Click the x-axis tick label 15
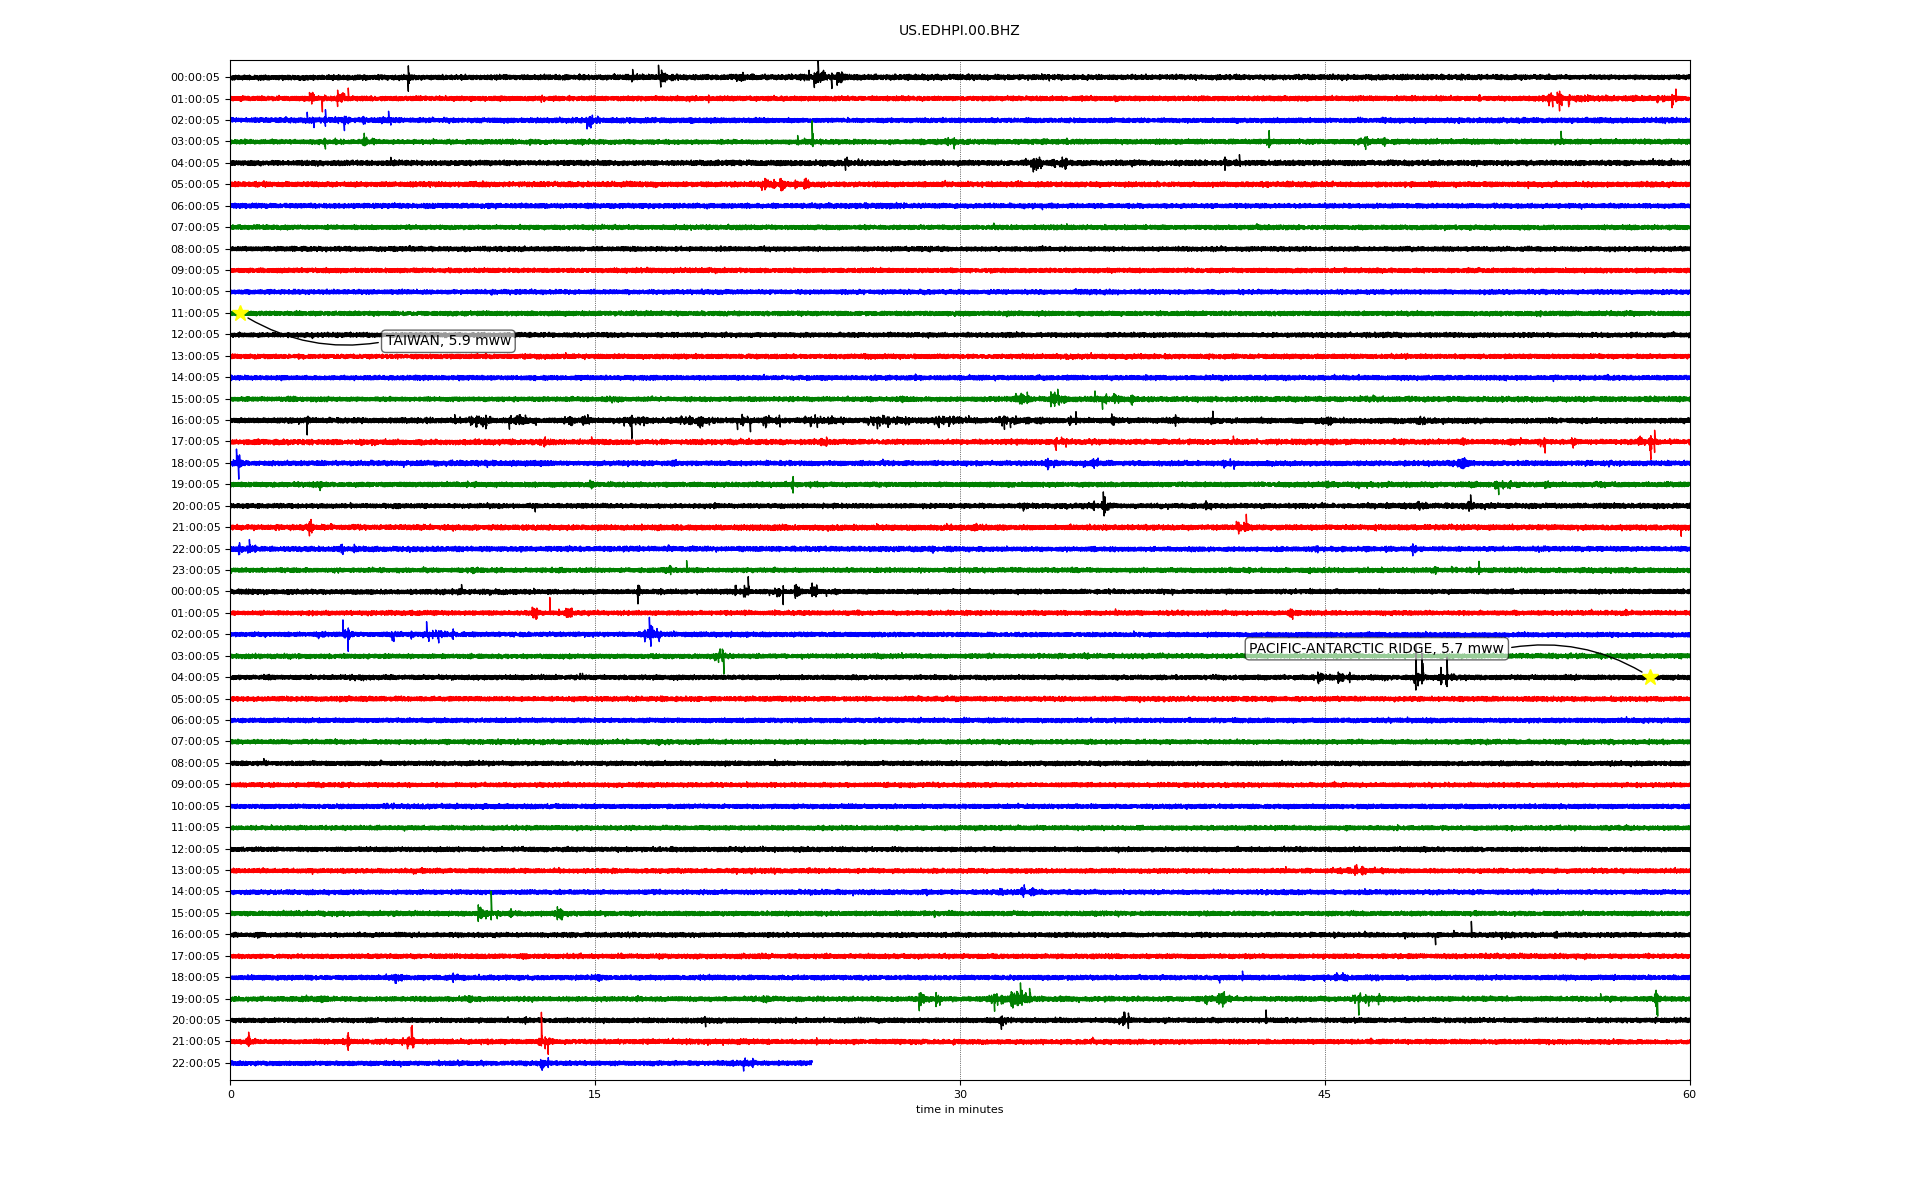The height and width of the screenshot is (1200, 1920). [595, 1094]
